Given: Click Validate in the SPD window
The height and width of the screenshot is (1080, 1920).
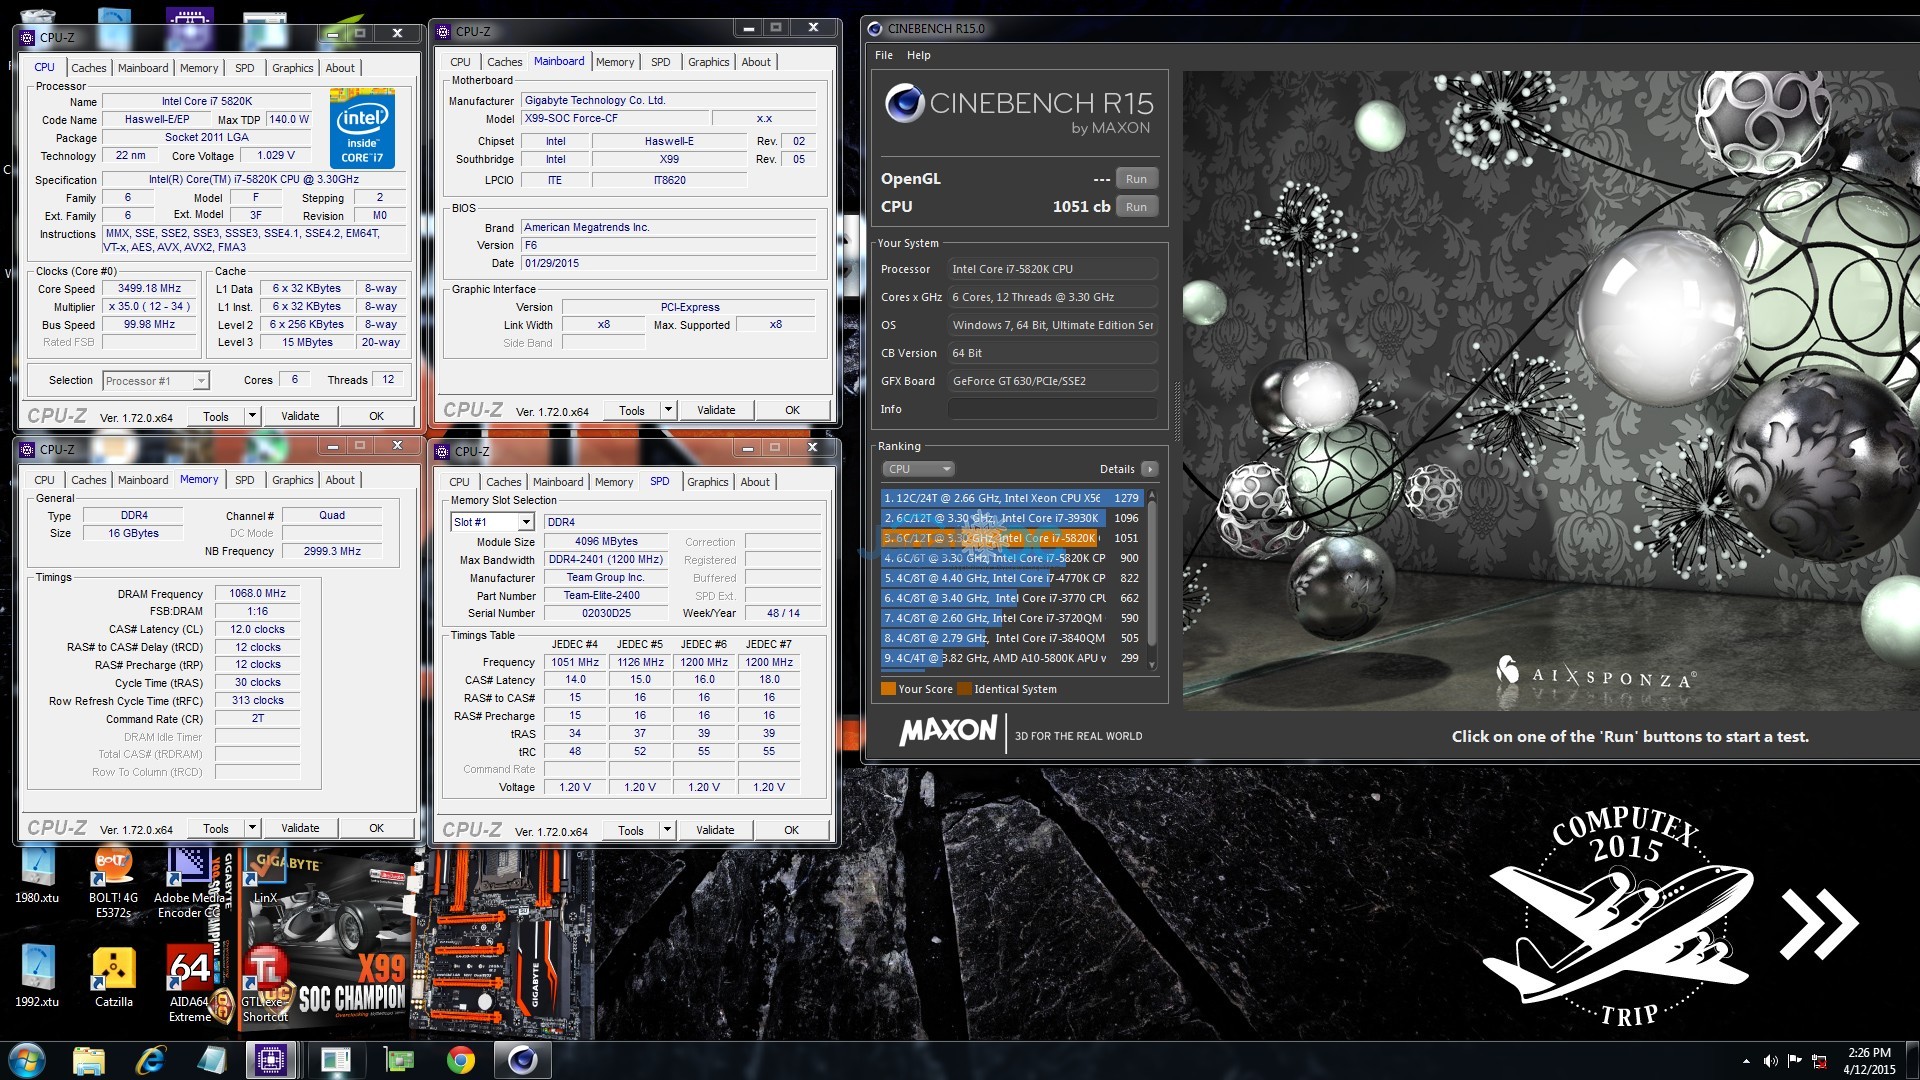Looking at the screenshot, I should [715, 830].
